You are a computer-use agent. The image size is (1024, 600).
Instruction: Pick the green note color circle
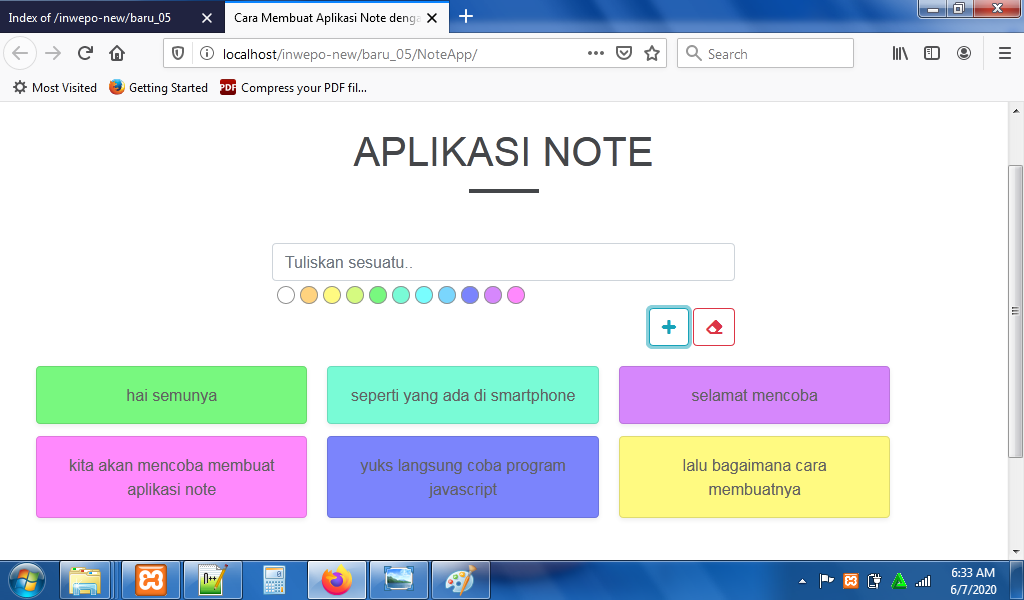pos(378,295)
